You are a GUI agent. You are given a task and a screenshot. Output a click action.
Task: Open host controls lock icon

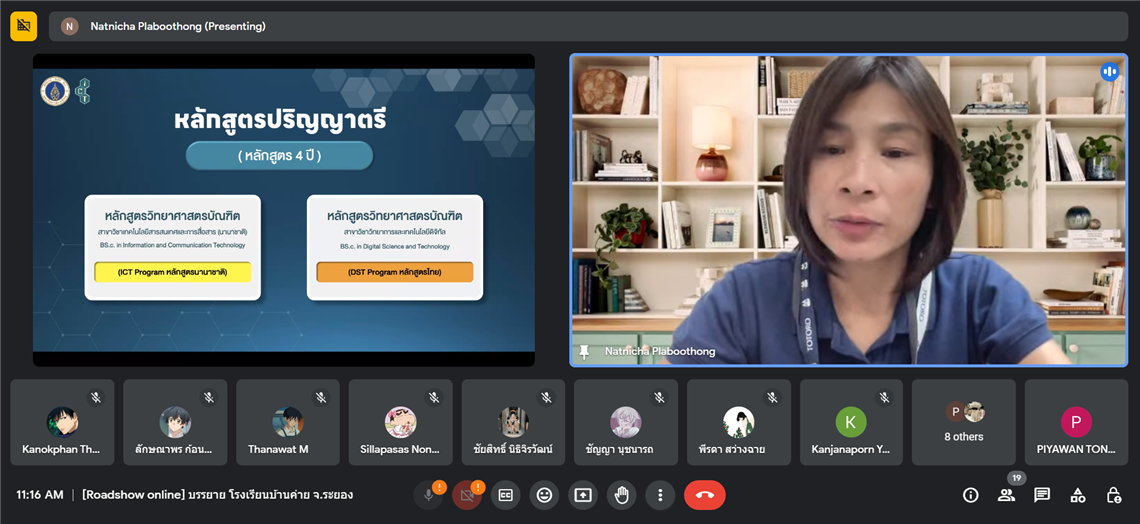pos(1113,495)
